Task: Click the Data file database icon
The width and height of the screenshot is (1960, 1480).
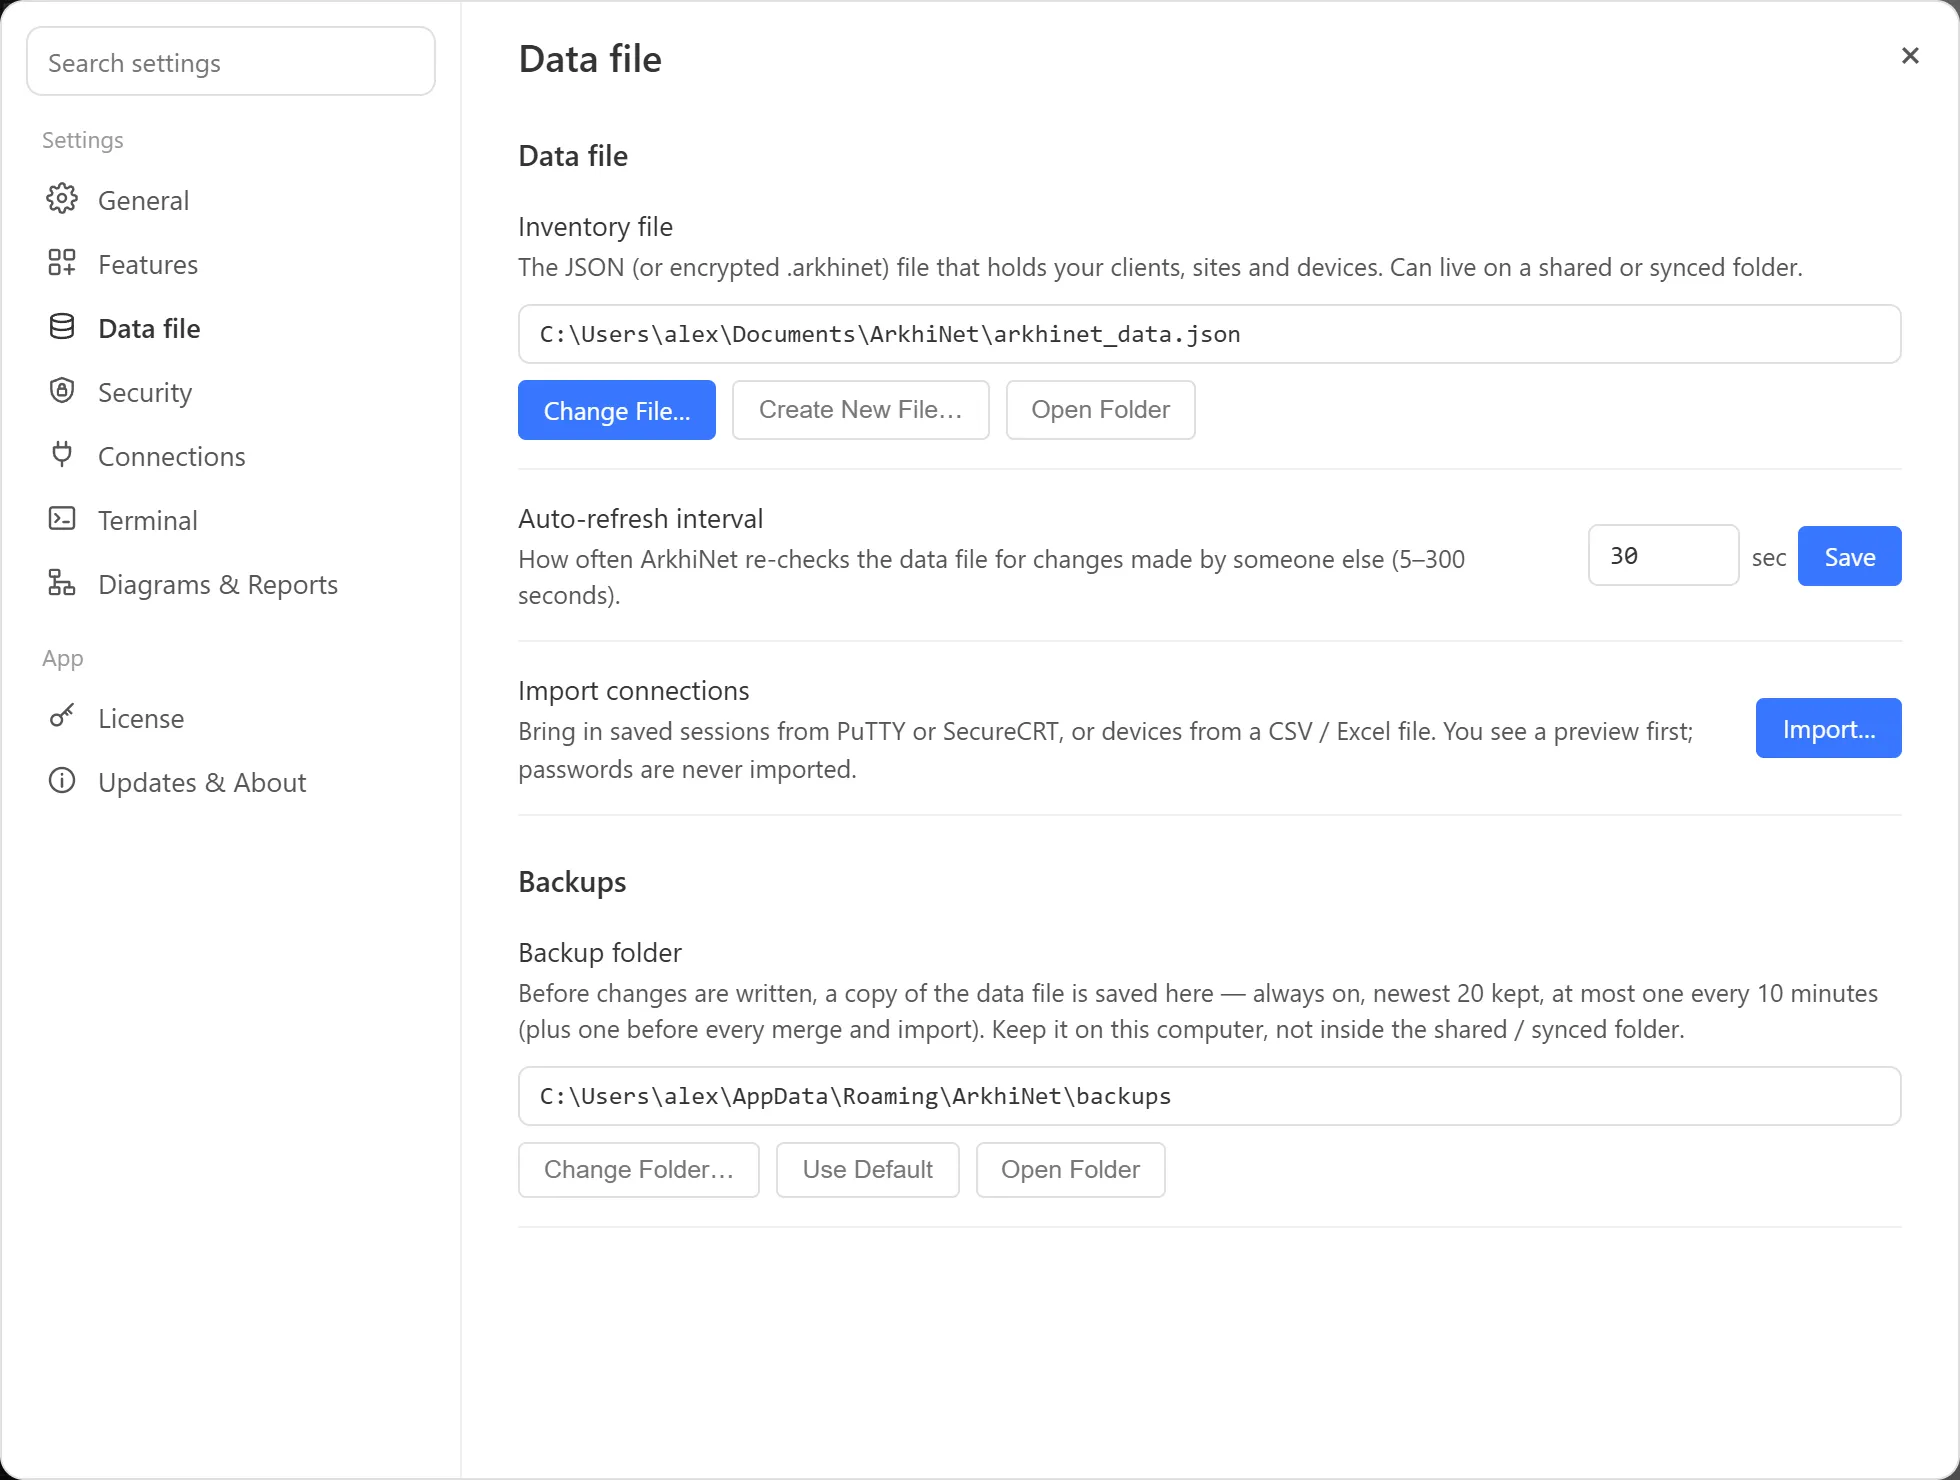Action: tap(62, 327)
